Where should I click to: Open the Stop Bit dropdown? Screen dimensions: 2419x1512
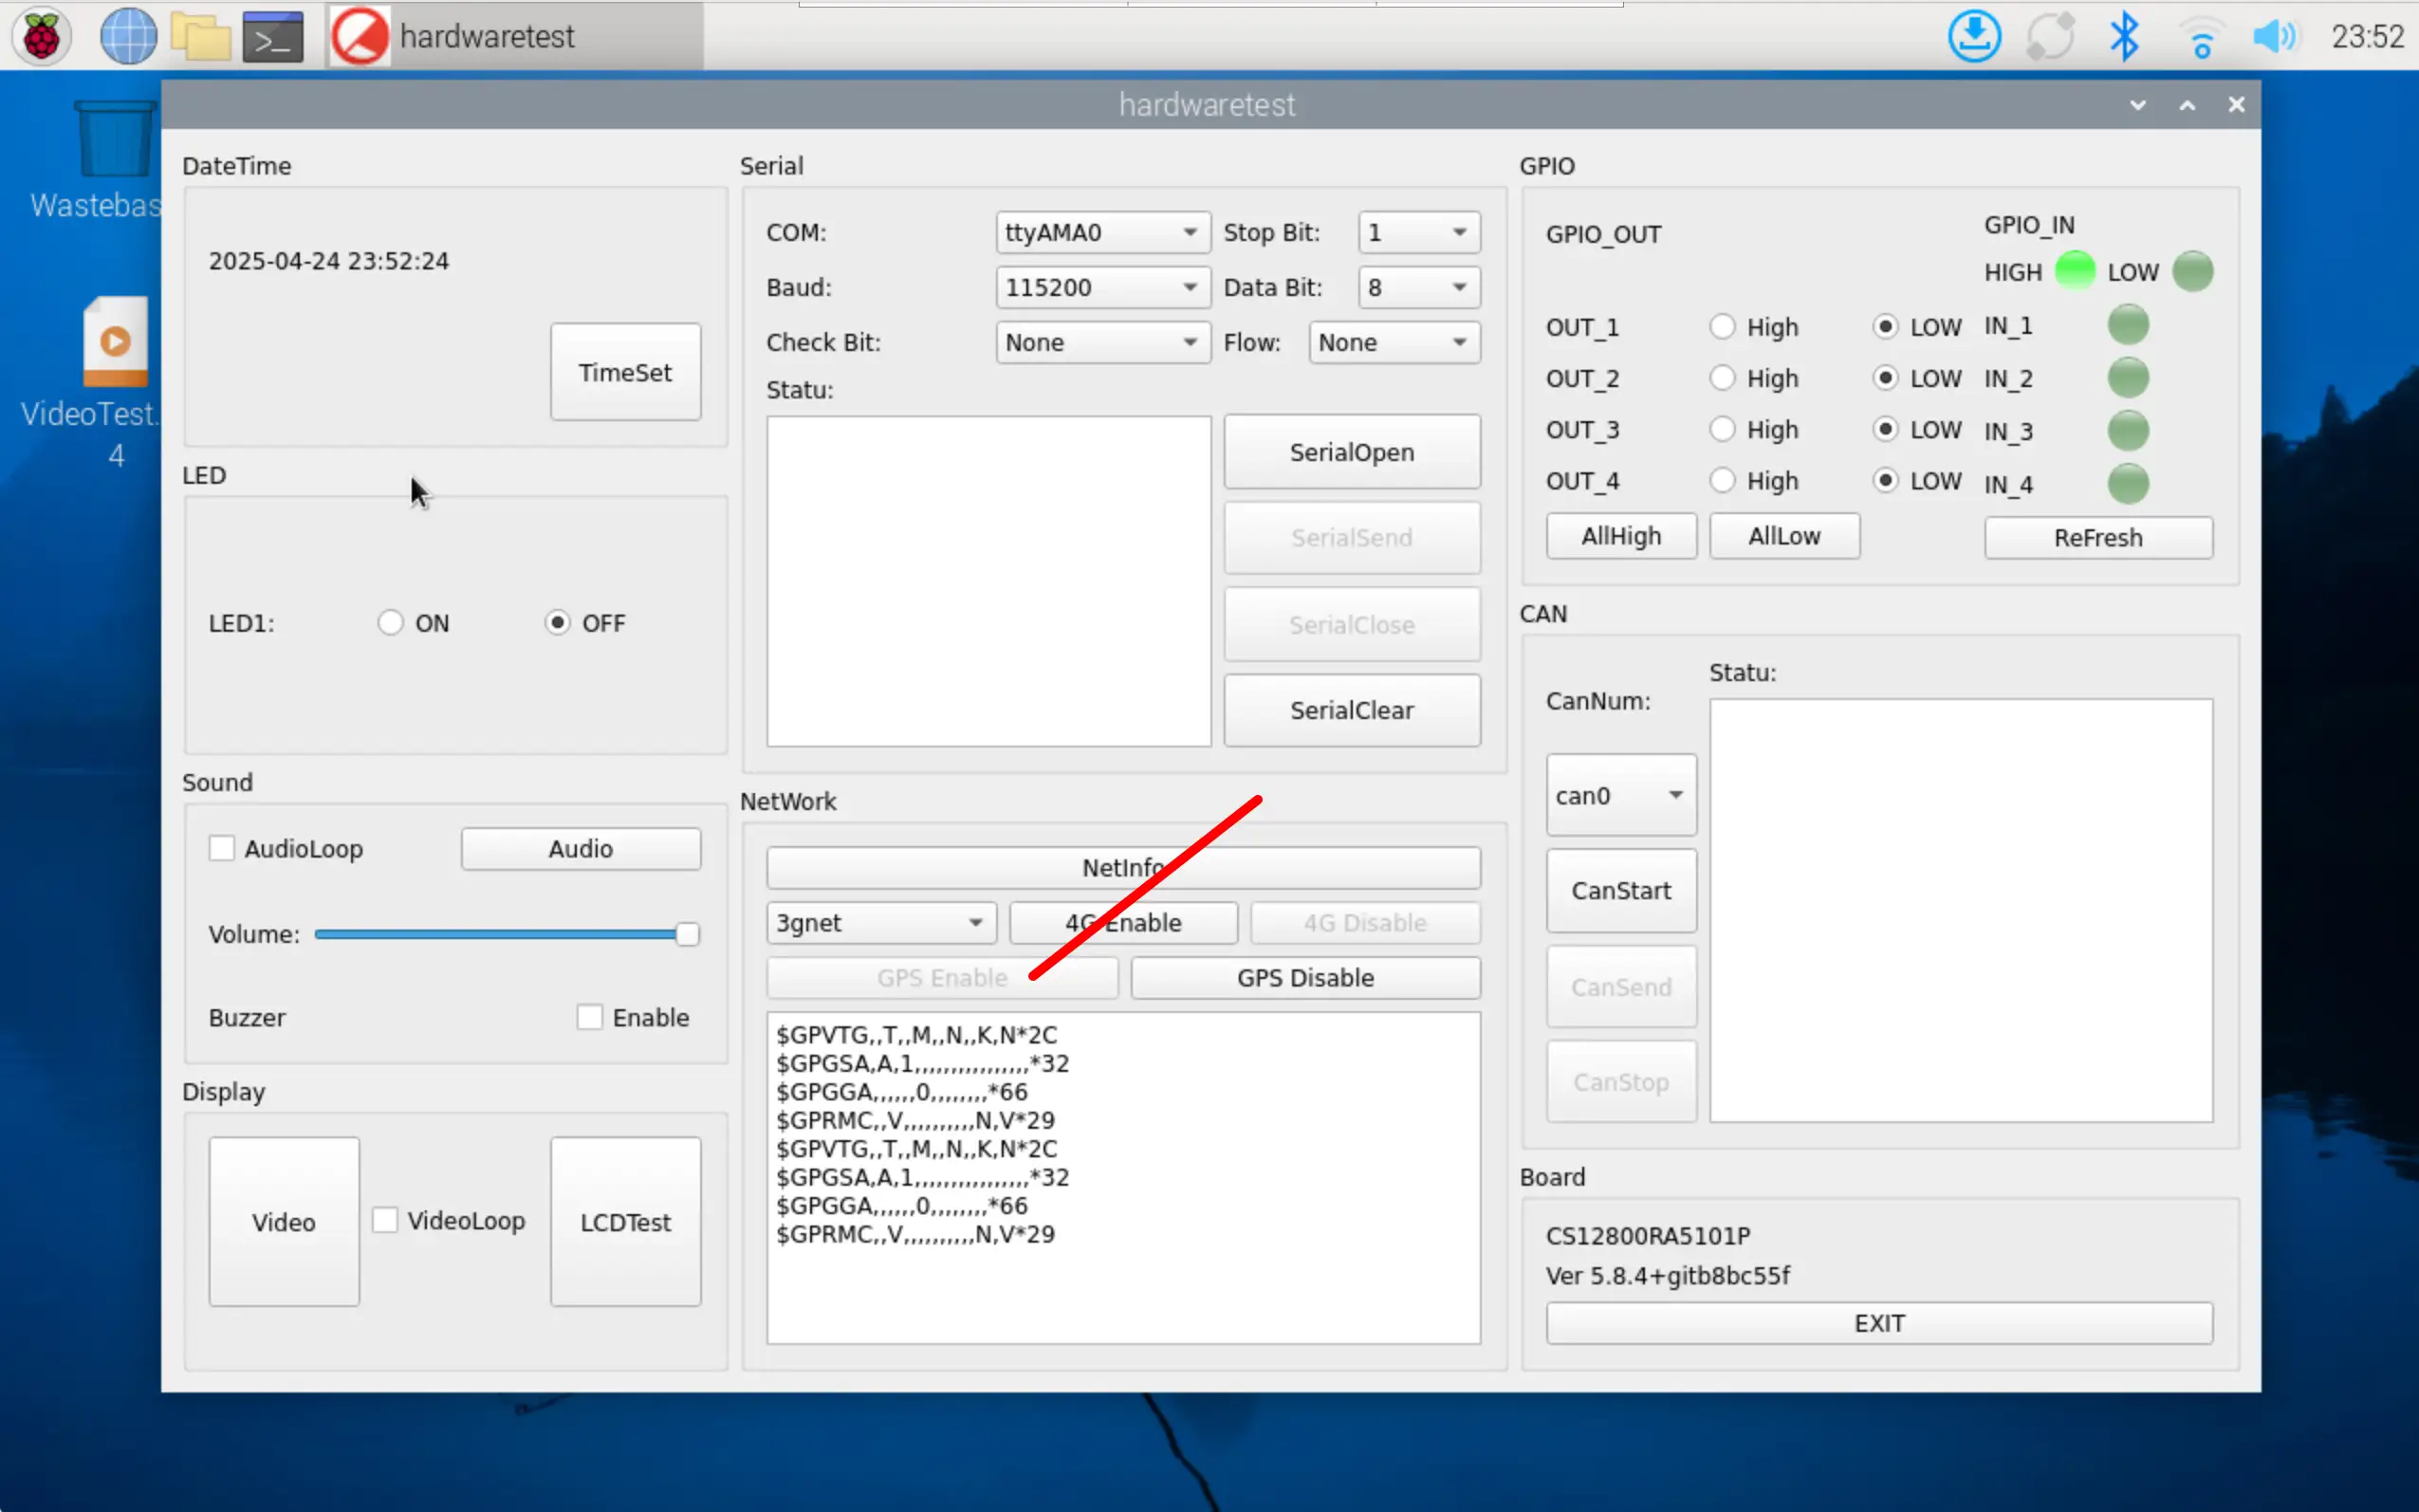[1418, 232]
